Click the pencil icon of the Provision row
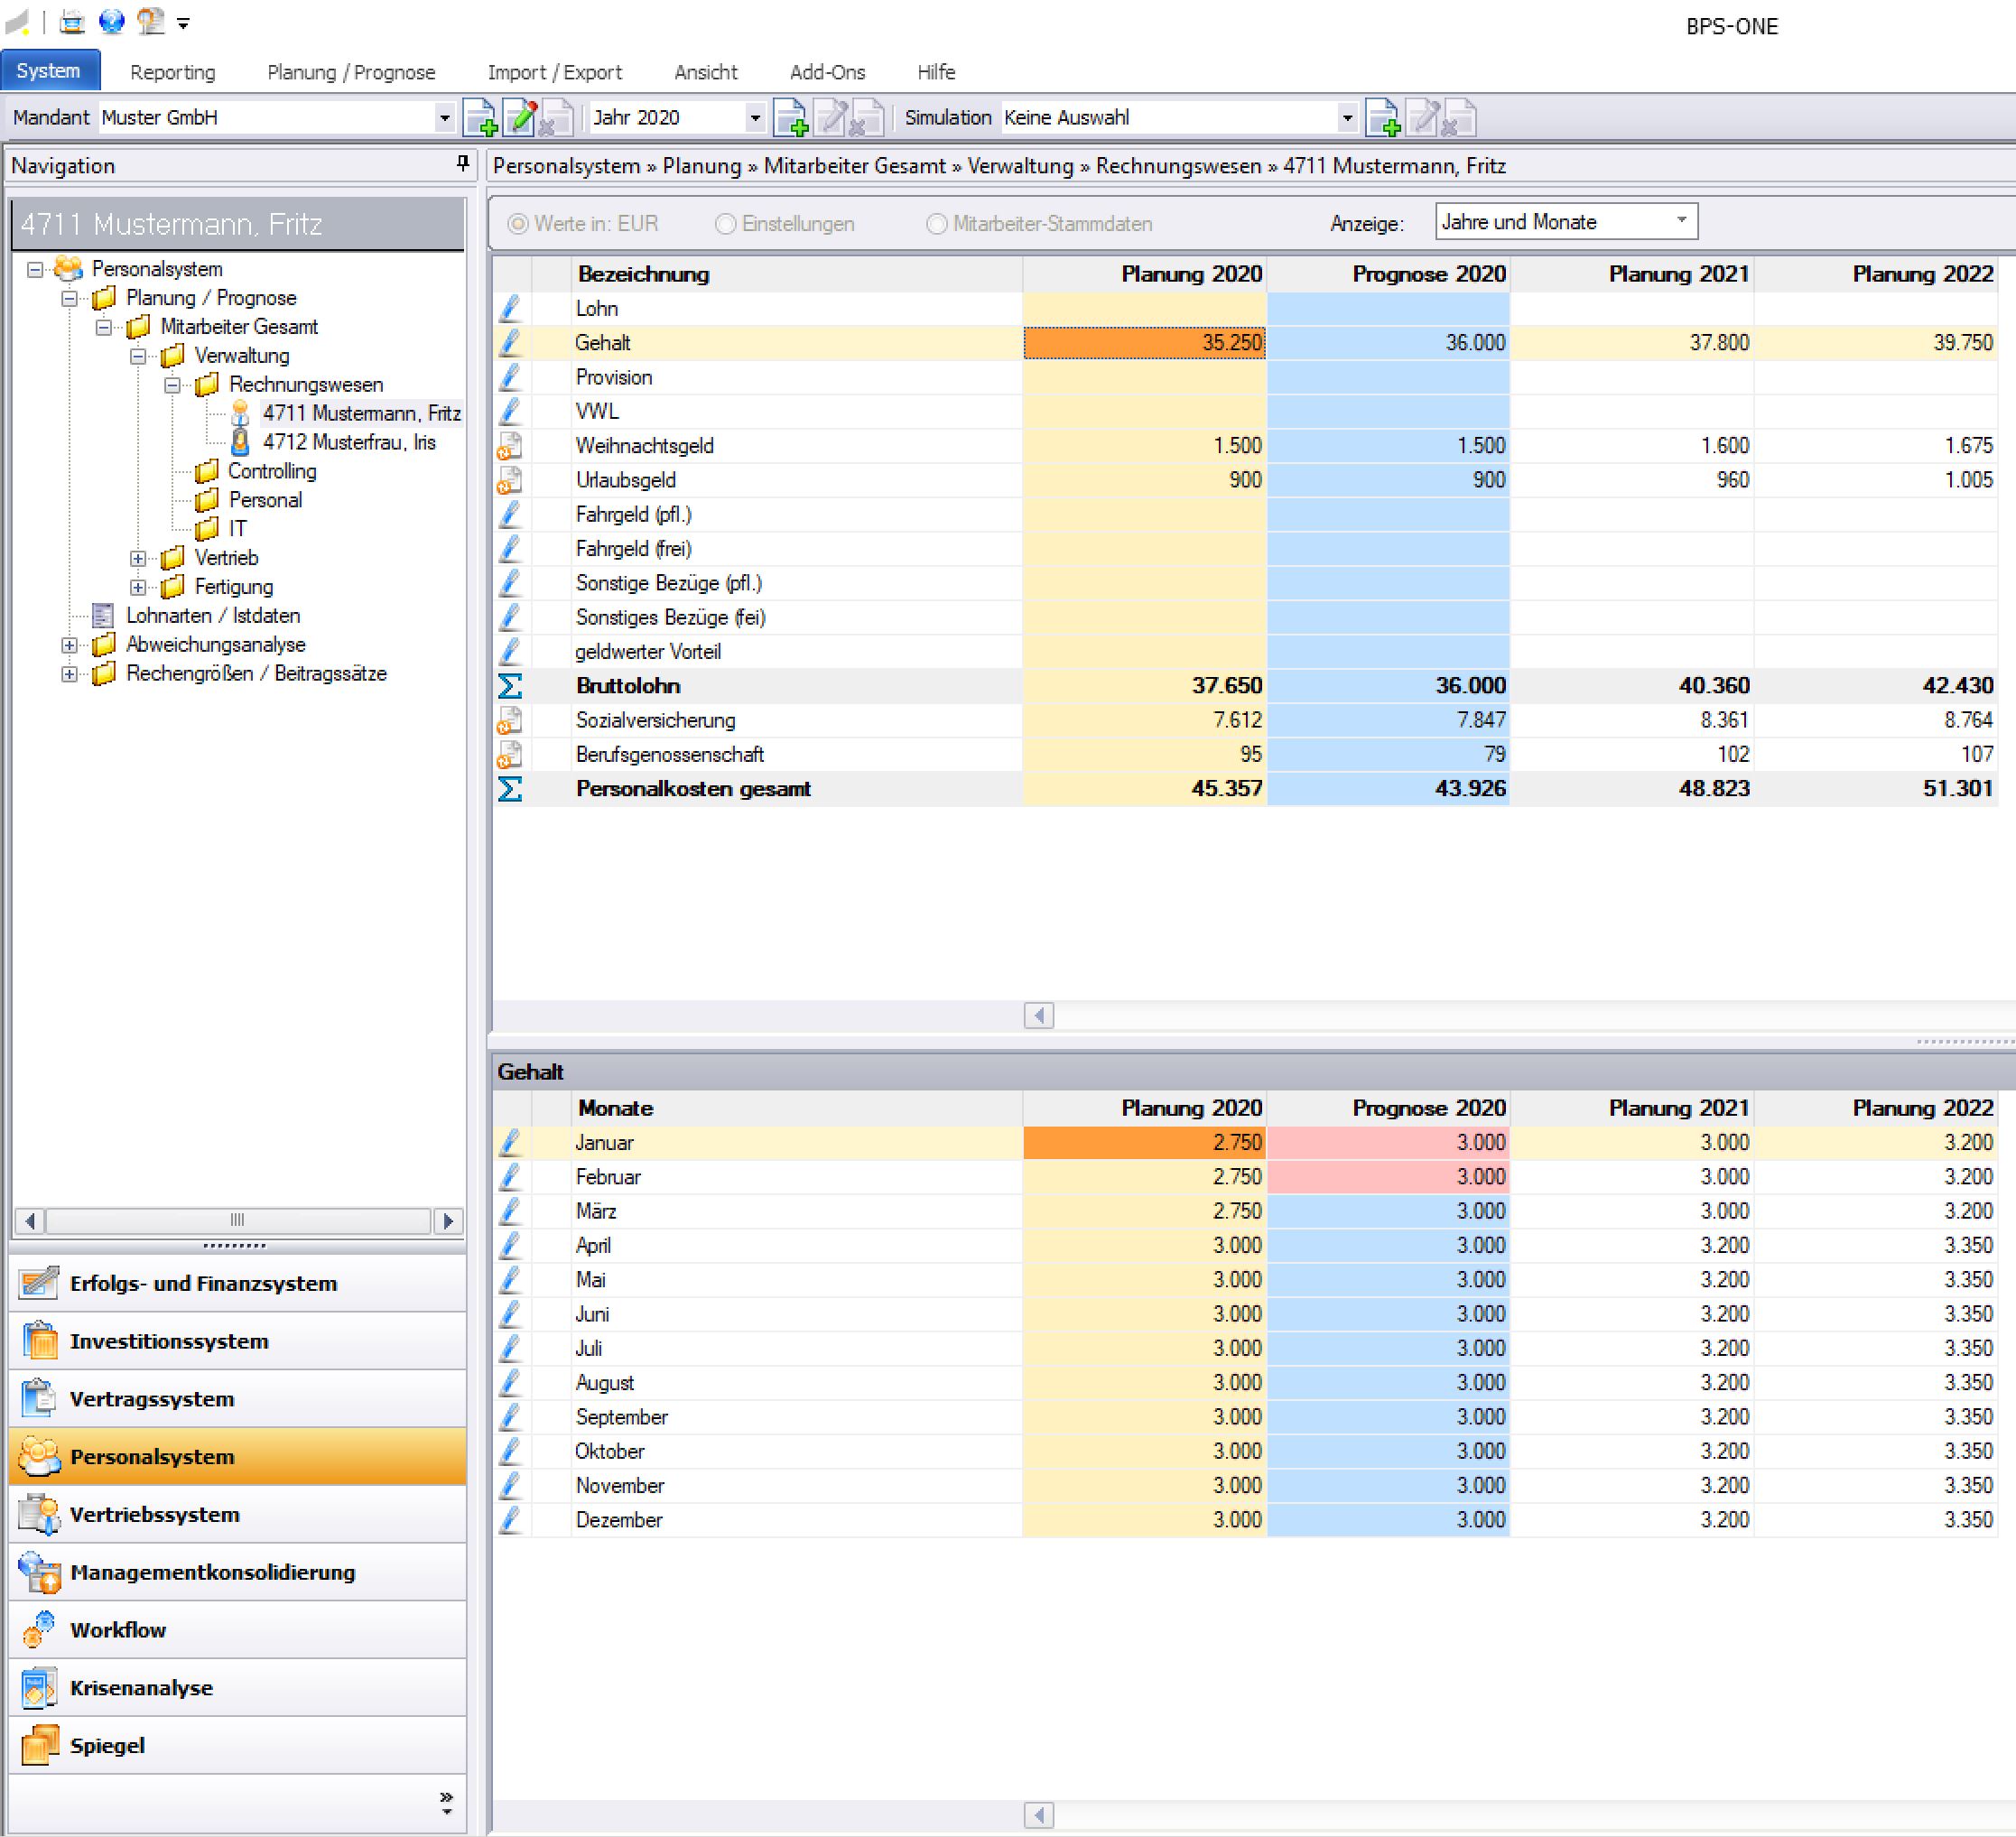Image resolution: width=2016 pixels, height=1837 pixels. pos(510,377)
